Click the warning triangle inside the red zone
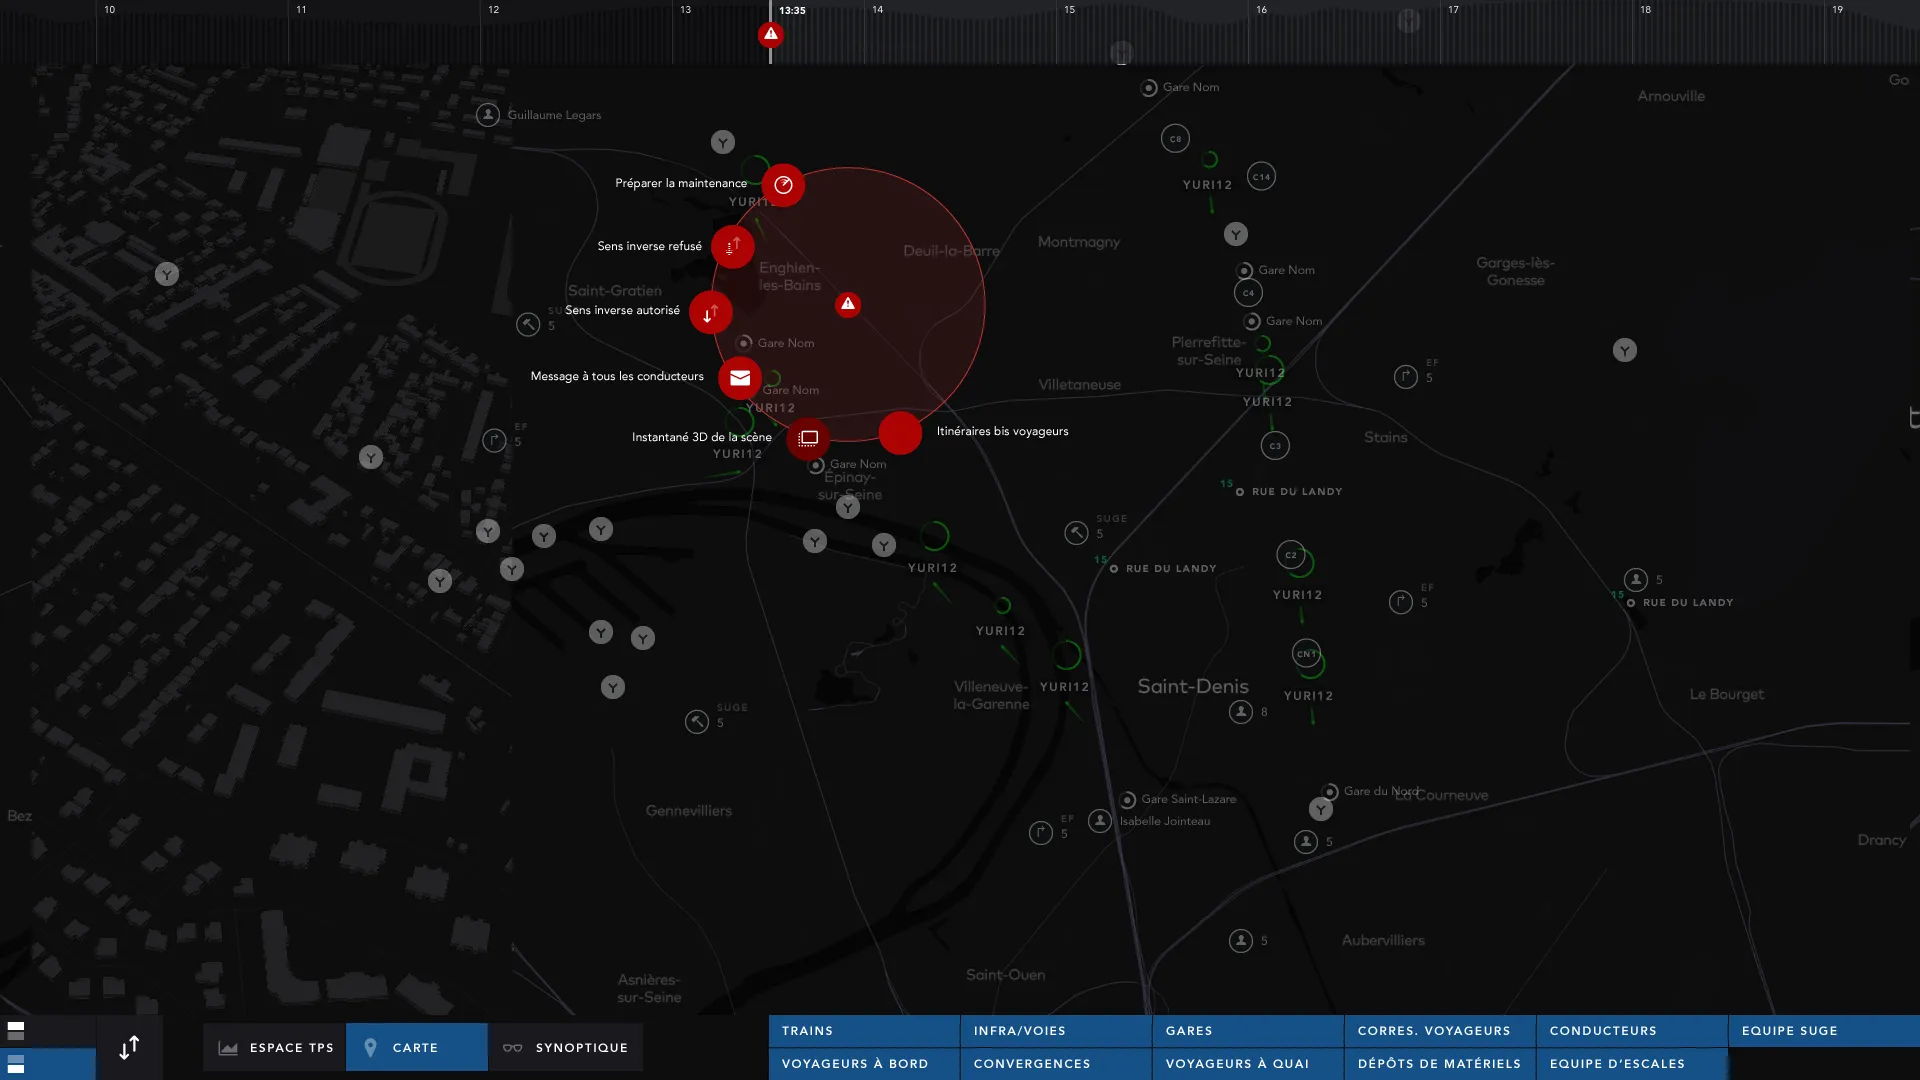Image resolution: width=1920 pixels, height=1080 pixels. pos(848,304)
